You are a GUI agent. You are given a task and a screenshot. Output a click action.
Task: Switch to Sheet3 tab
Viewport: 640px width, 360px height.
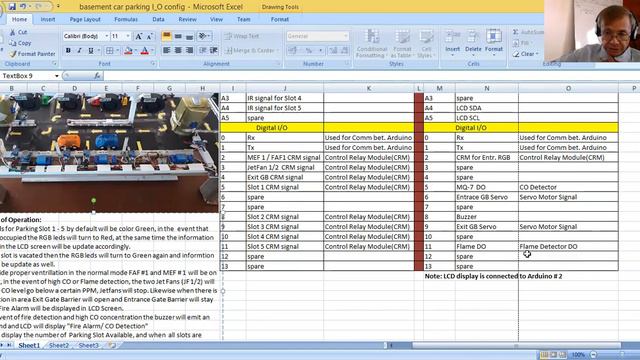click(x=89, y=345)
